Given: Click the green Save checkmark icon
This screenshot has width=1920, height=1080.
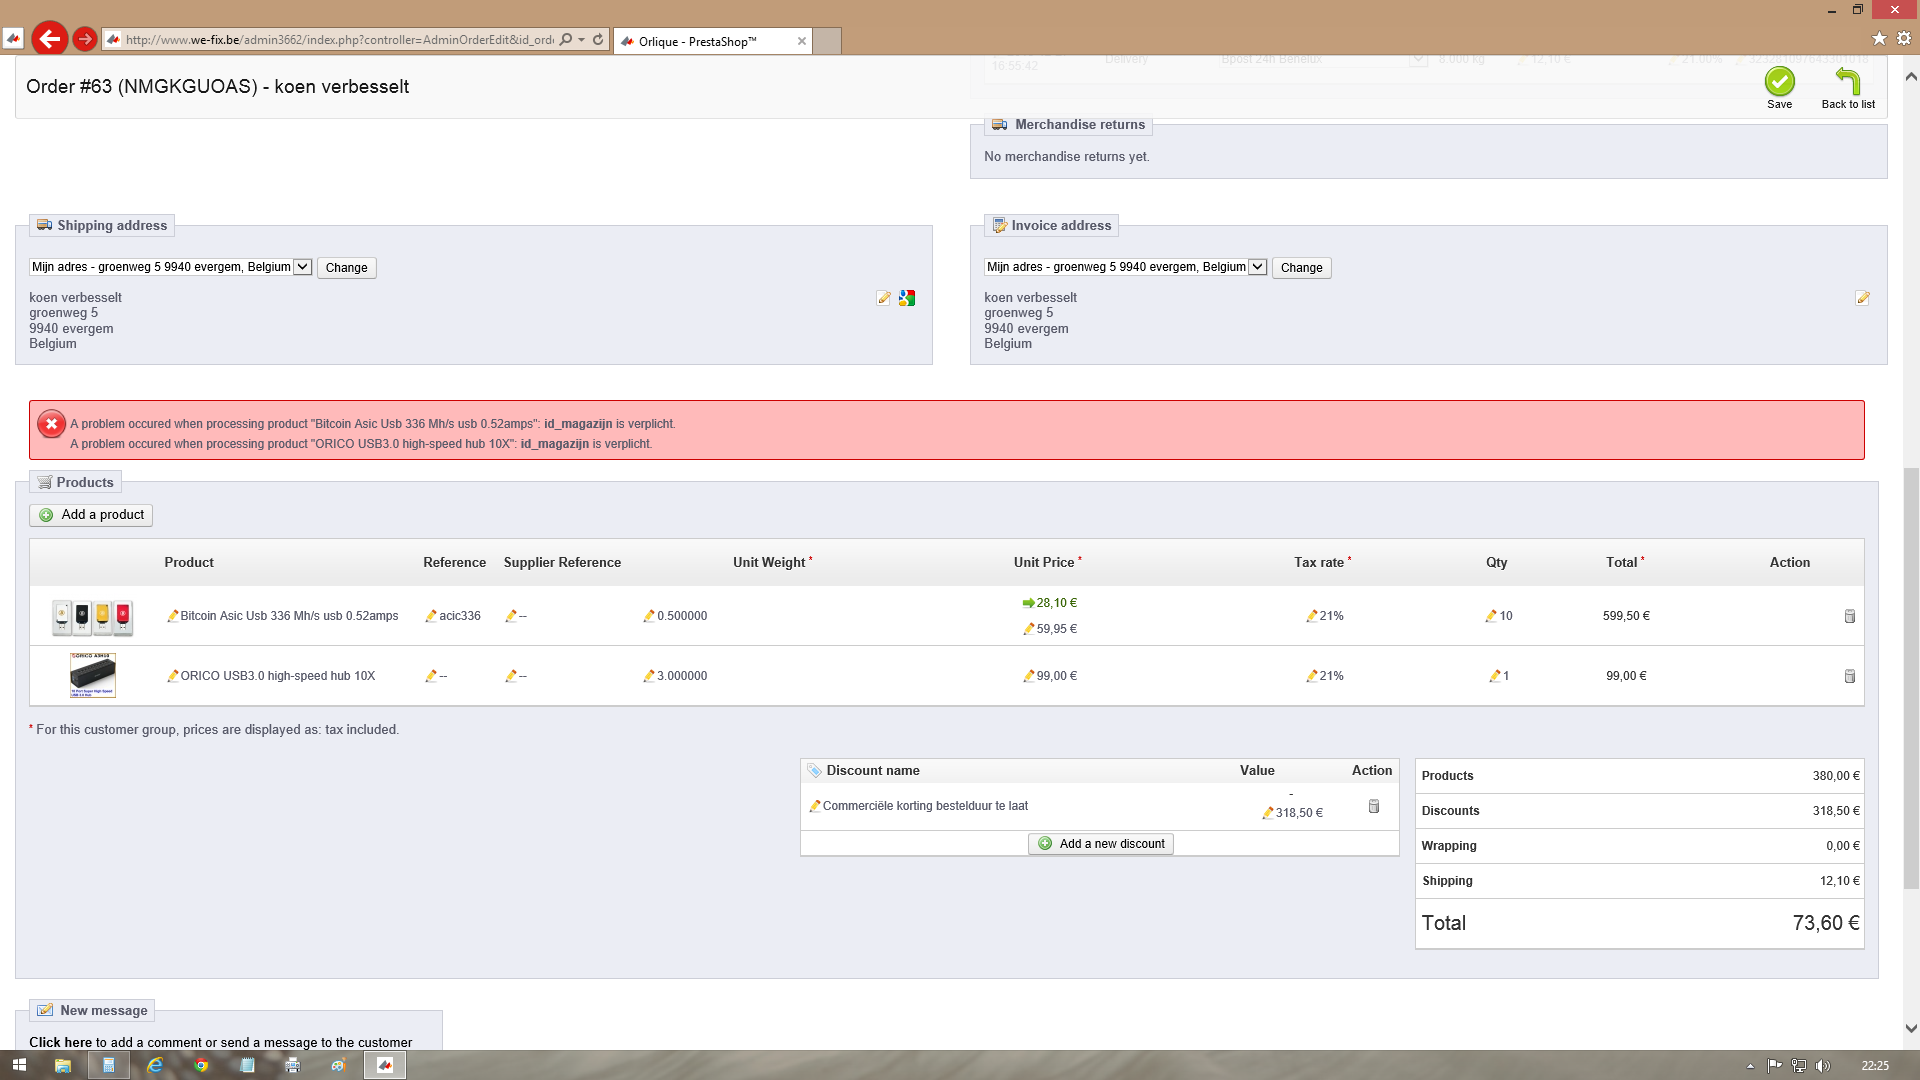Looking at the screenshot, I should click(x=1779, y=82).
